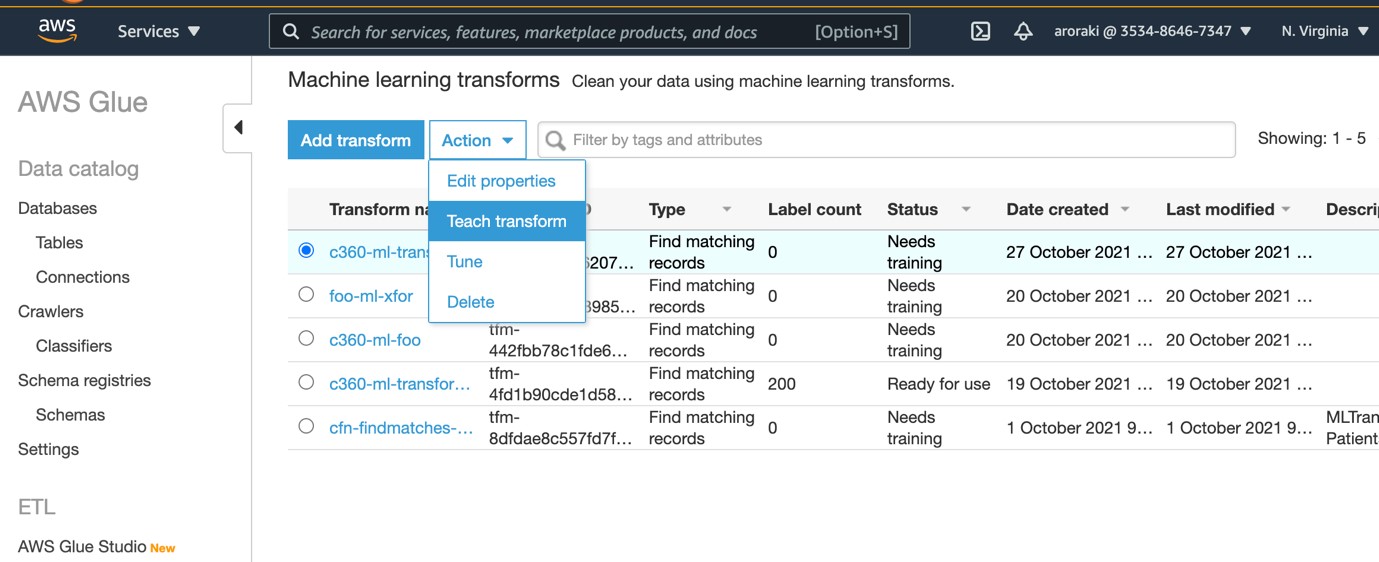Expand the Services dropdown menu
The image size is (1379, 562).
pos(159,31)
